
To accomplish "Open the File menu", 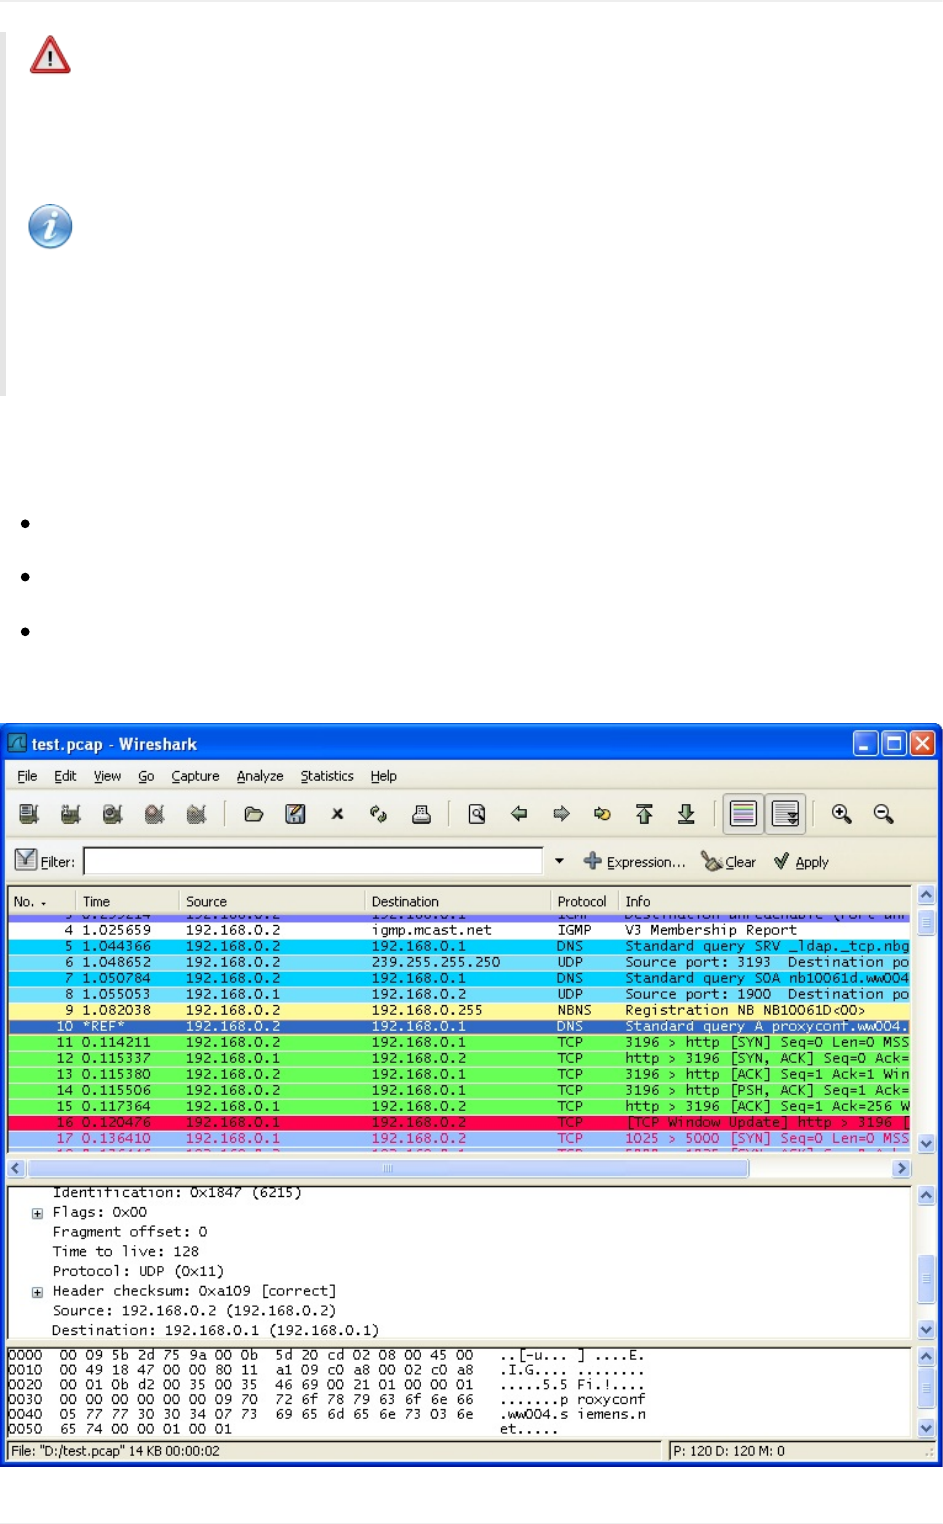I will click(x=27, y=776).
